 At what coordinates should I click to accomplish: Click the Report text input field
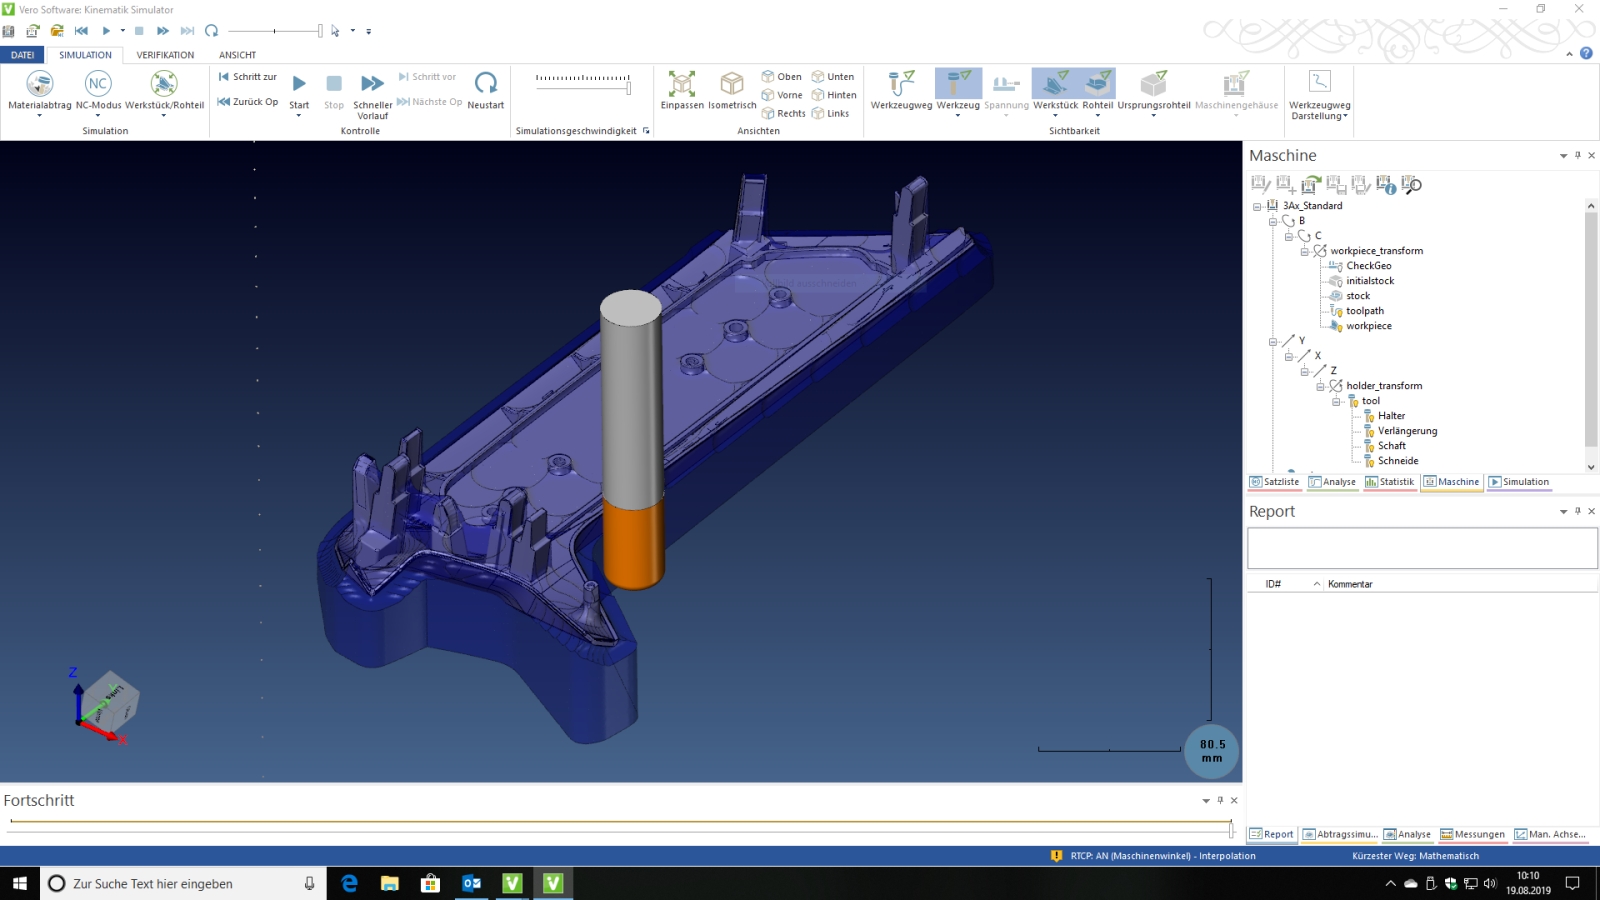(1422, 548)
